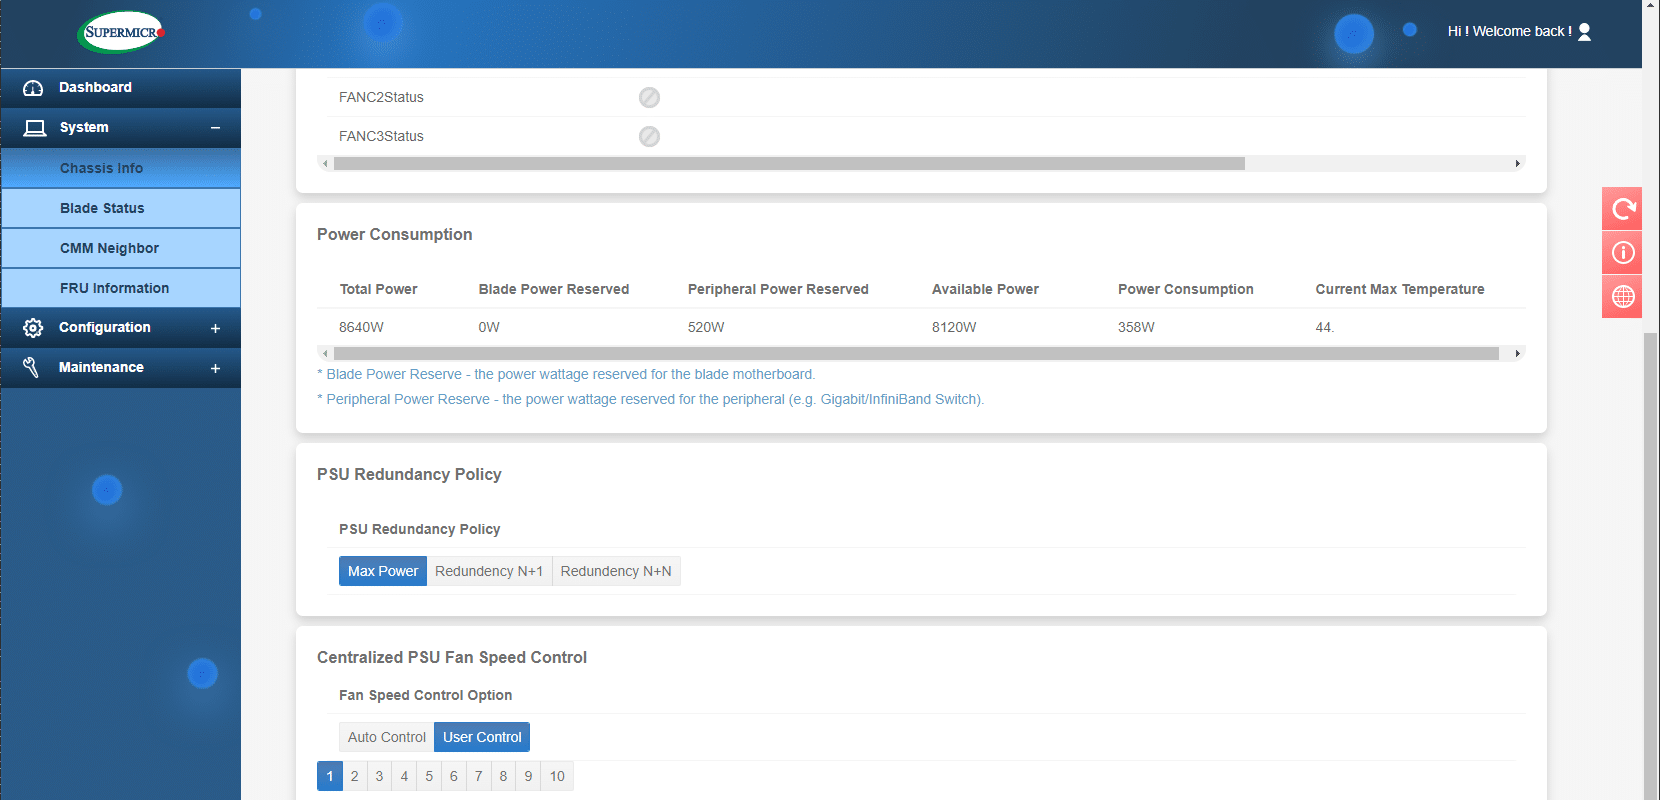Click the 8120W available power value
This screenshot has height=800, width=1660.
954,327
